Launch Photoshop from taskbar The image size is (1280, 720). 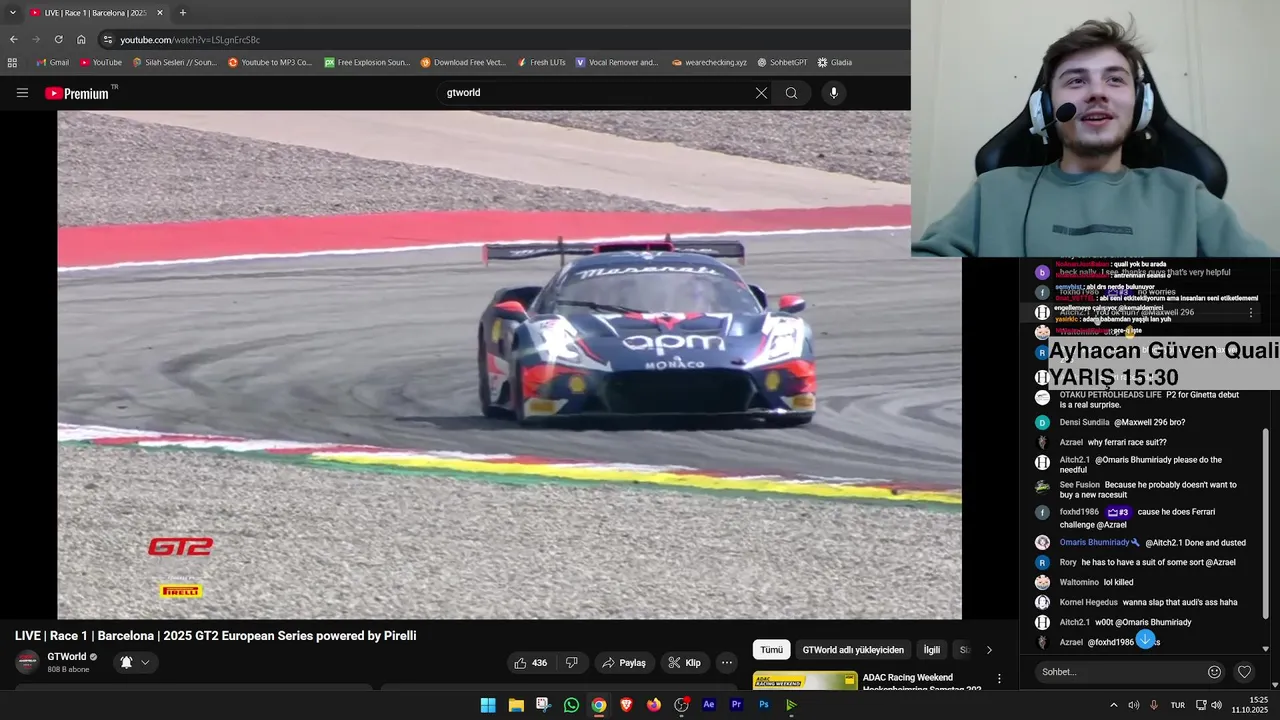764,705
